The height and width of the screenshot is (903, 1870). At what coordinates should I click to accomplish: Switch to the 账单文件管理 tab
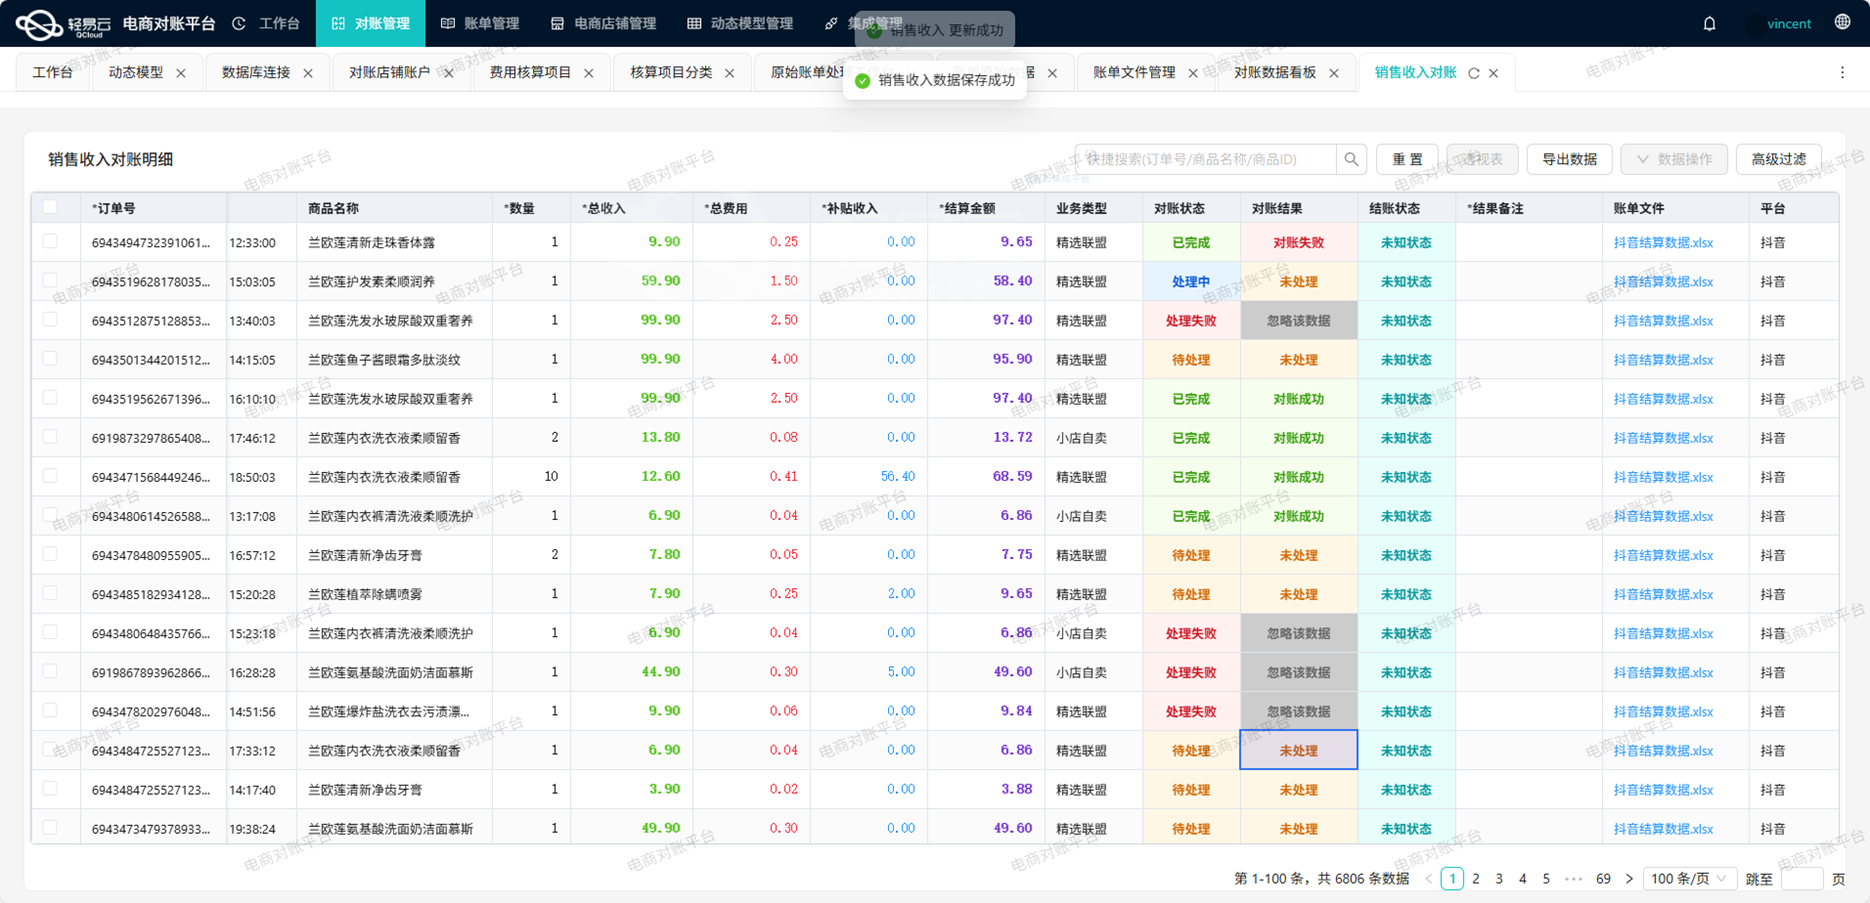click(x=1134, y=73)
